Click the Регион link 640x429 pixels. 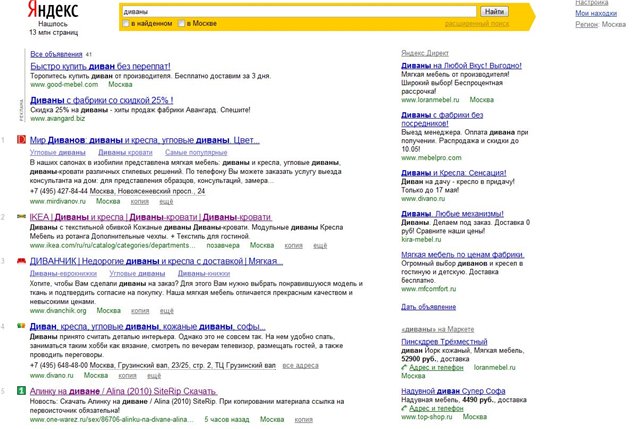(587, 24)
